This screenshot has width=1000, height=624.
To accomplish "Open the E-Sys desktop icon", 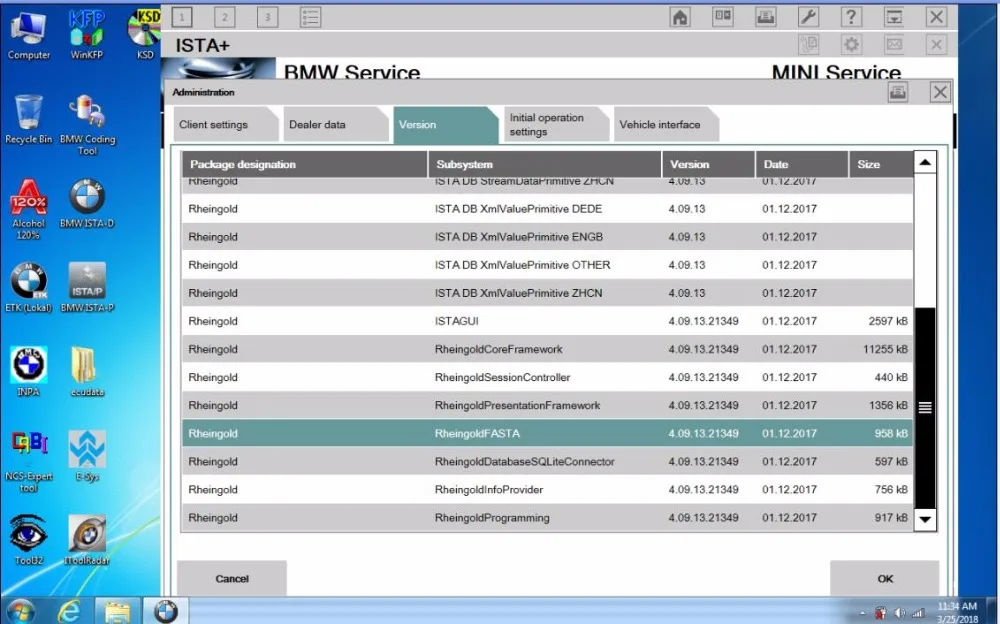I will click(x=87, y=456).
